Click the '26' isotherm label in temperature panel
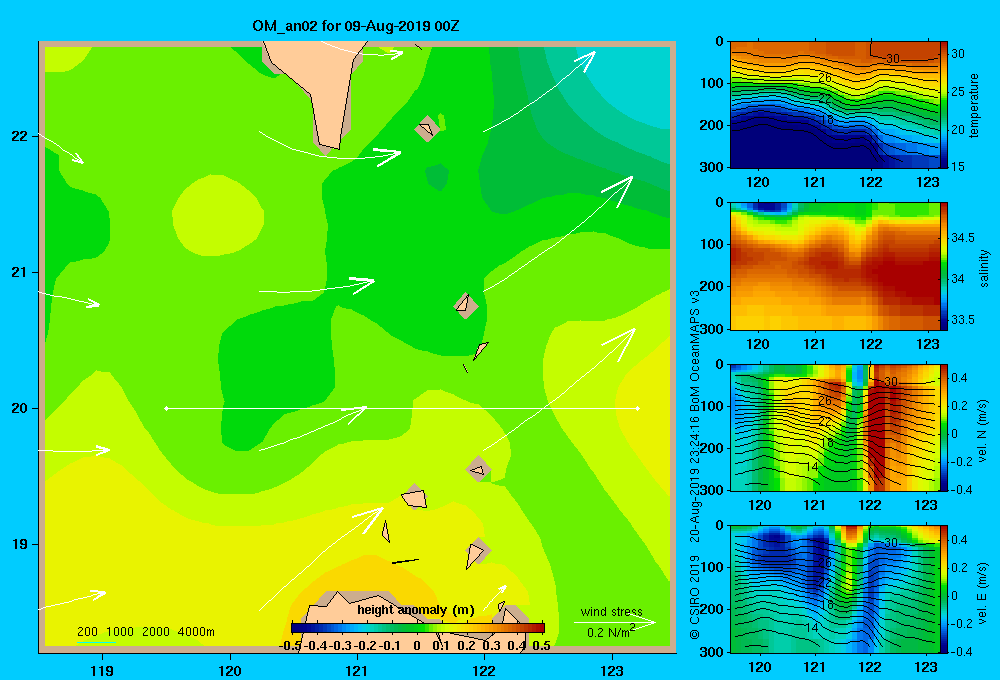 [x=825, y=78]
